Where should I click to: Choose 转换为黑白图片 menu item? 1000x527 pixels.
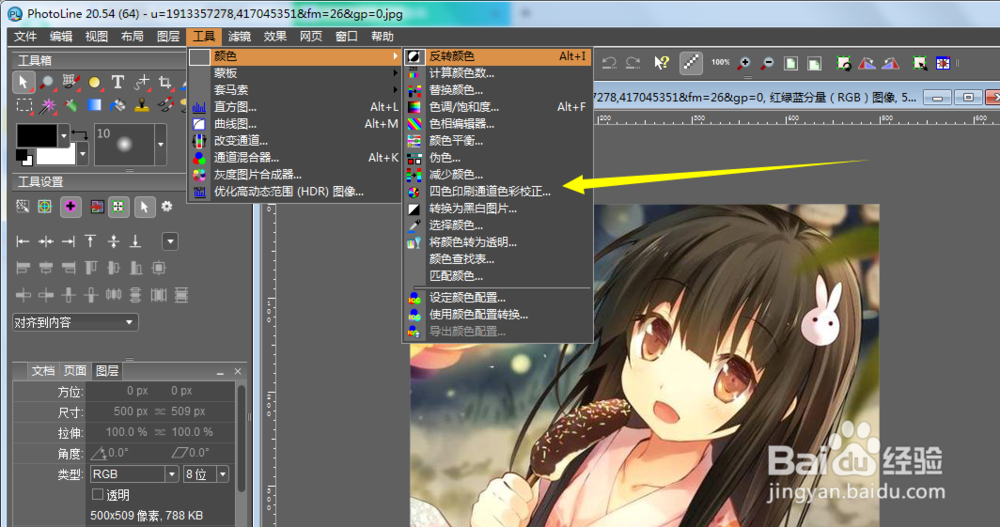click(x=497, y=208)
